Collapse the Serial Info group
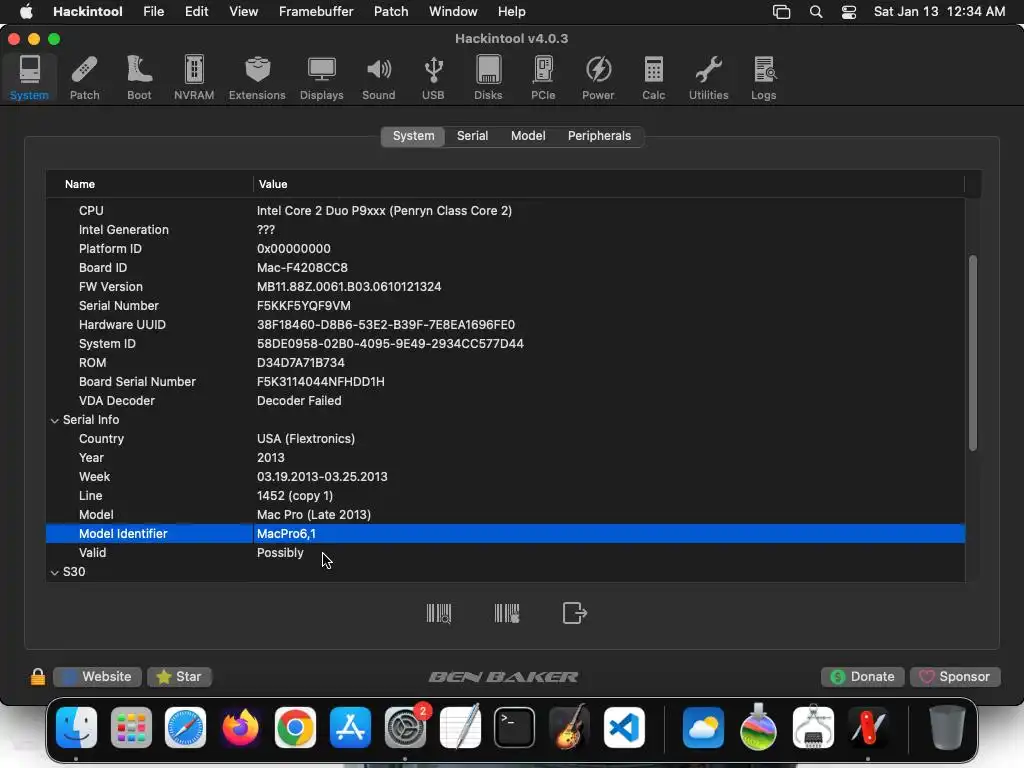This screenshot has height=768, width=1024. pos(55,421)
